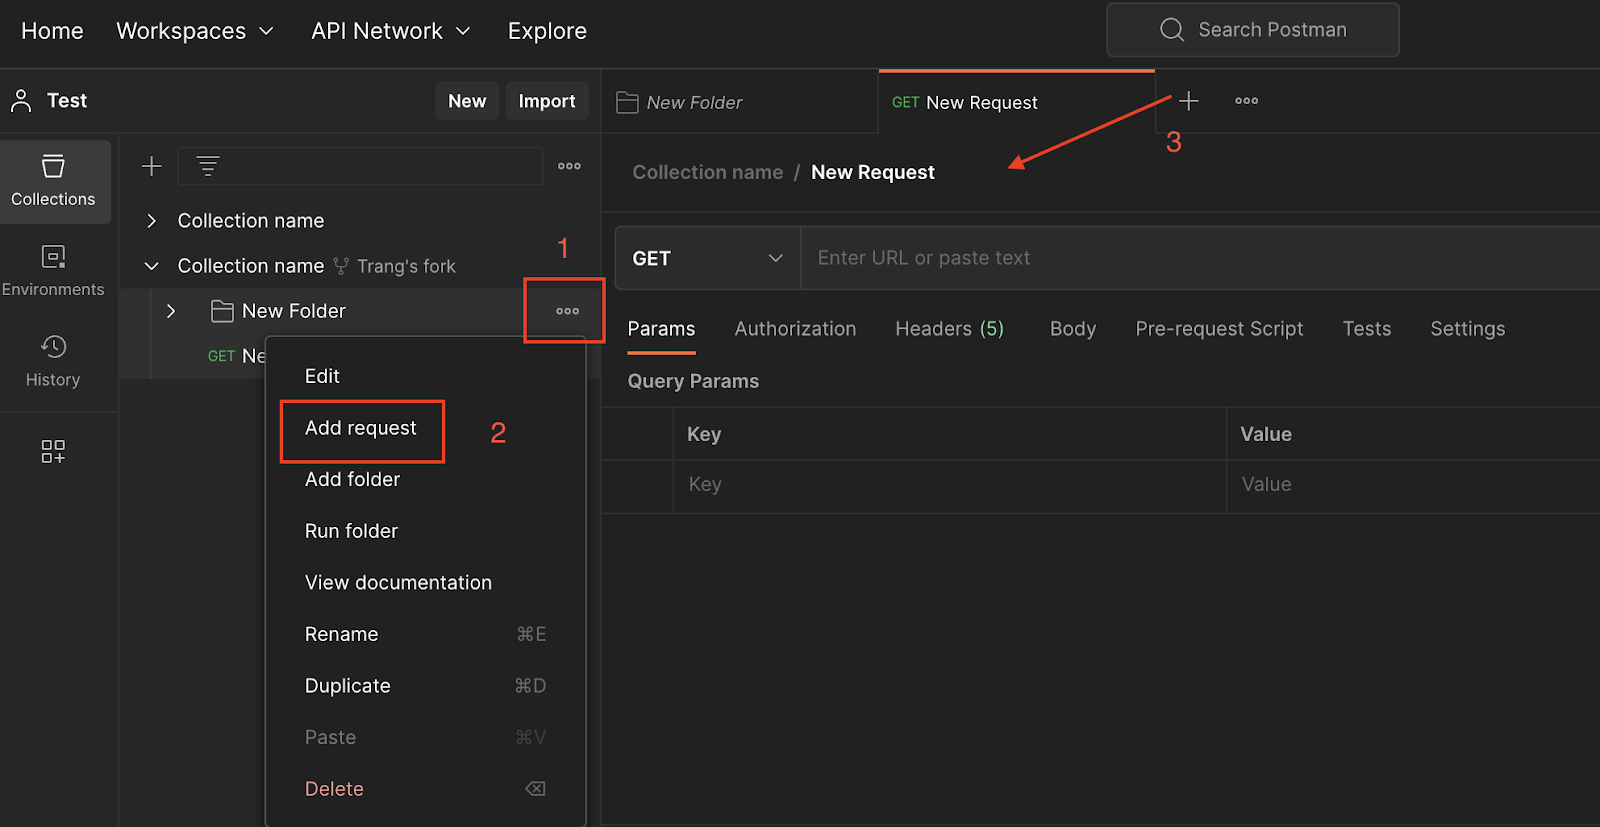Click the New Folder folder icon in tree
The height and width of the screenshot is (827, 1600).
(222, 311)
